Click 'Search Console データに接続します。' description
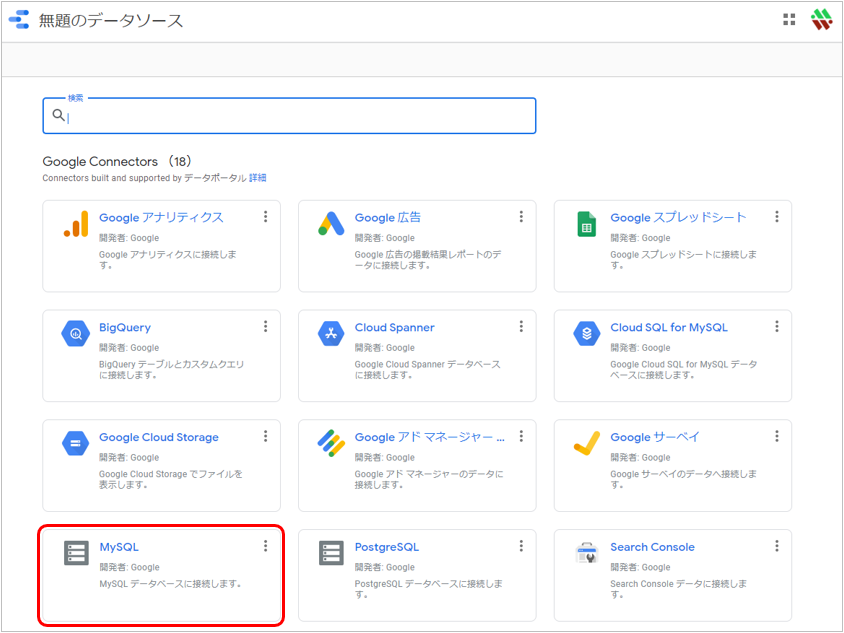This screenshot has height=633, width=844. (x=678, y=589)
